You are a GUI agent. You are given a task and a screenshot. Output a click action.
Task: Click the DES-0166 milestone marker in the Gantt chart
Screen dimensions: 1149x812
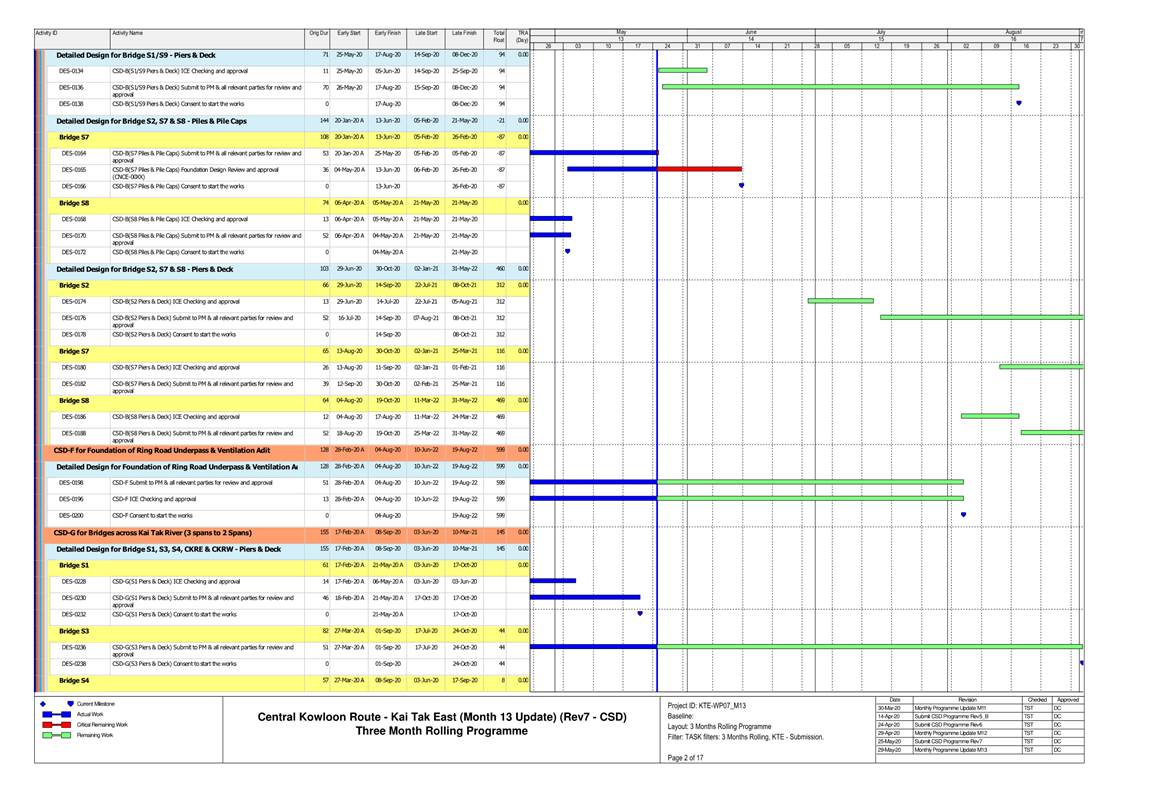point(741,186)
